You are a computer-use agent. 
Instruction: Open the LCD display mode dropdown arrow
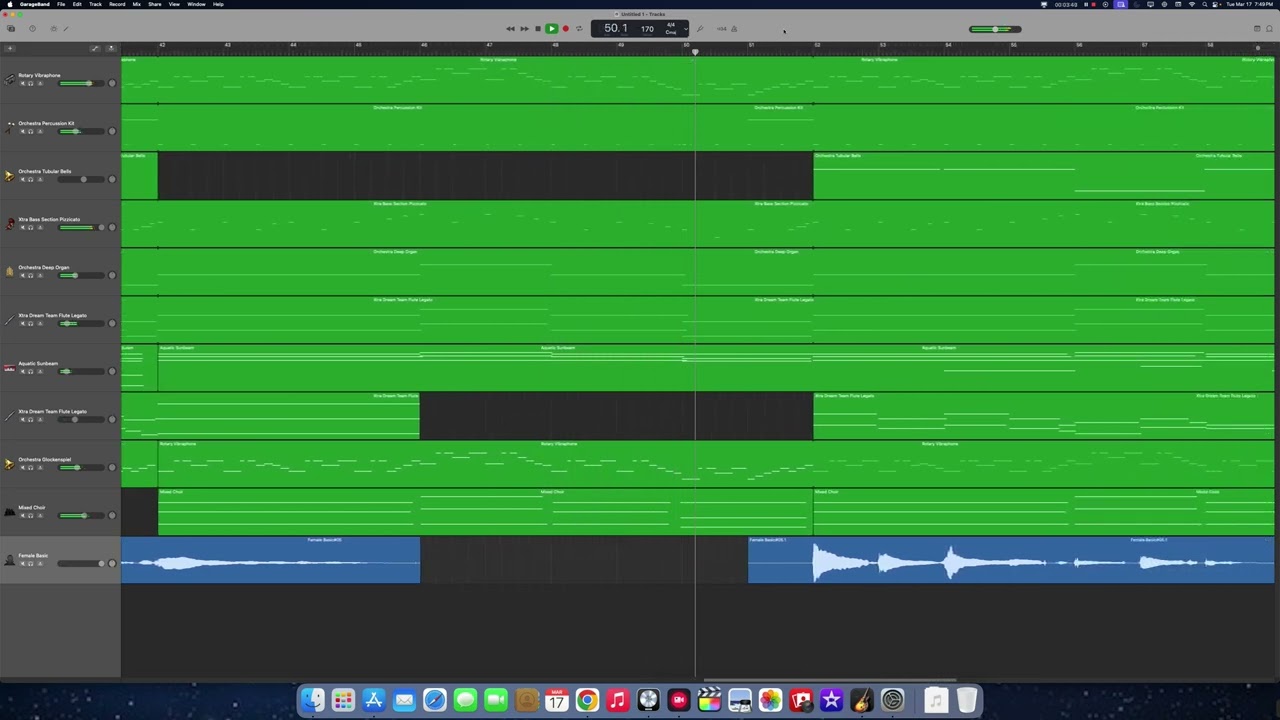686,29
